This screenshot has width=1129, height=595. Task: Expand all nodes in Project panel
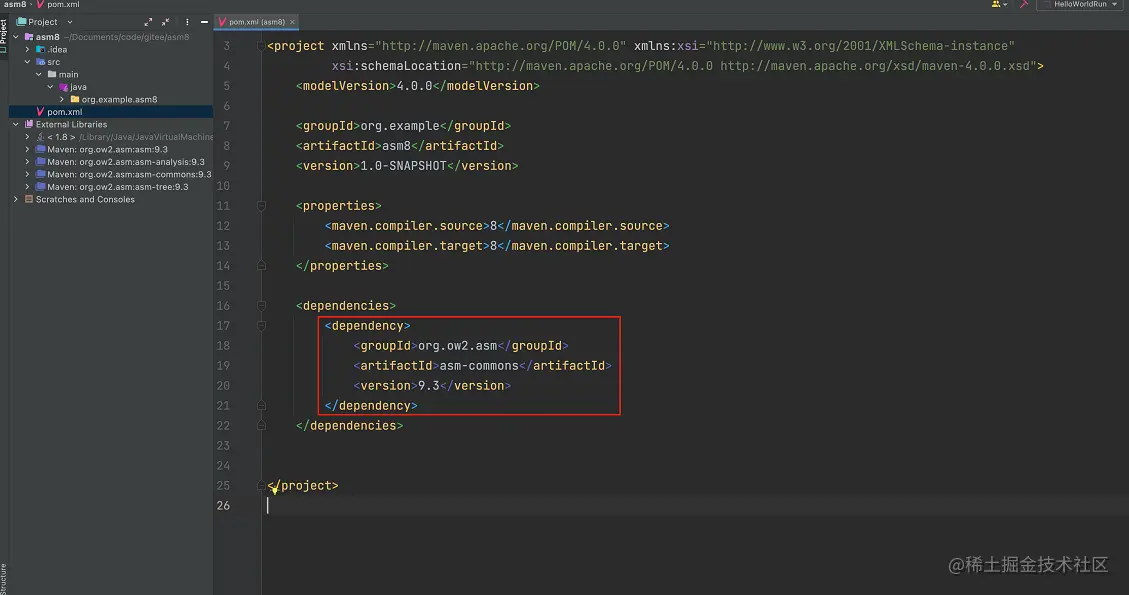click(x=148, y=22)
